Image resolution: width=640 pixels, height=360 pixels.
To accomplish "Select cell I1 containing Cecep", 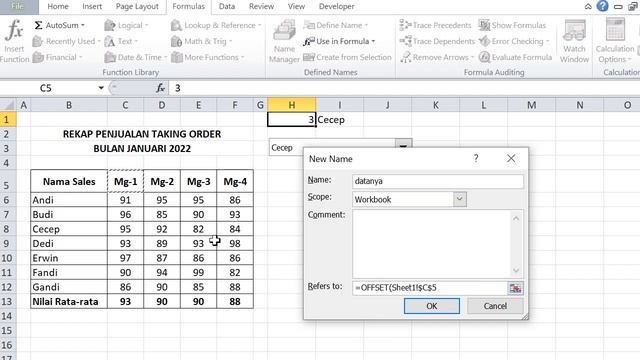I will click(339, 120).
